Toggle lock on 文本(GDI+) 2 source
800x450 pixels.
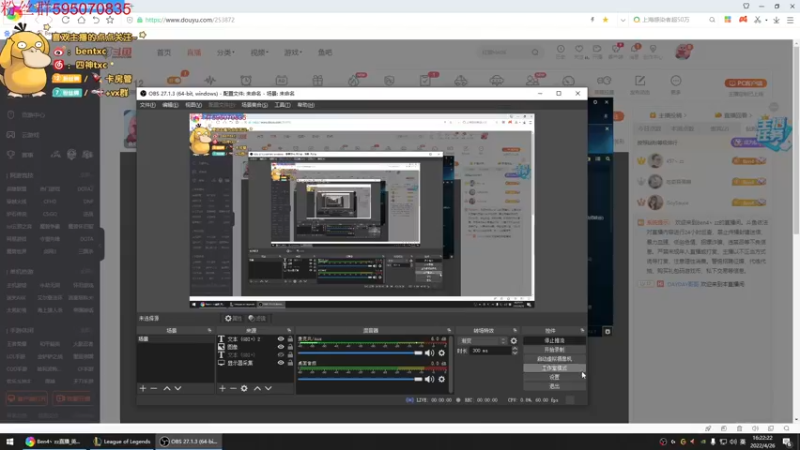click(290, 339)
